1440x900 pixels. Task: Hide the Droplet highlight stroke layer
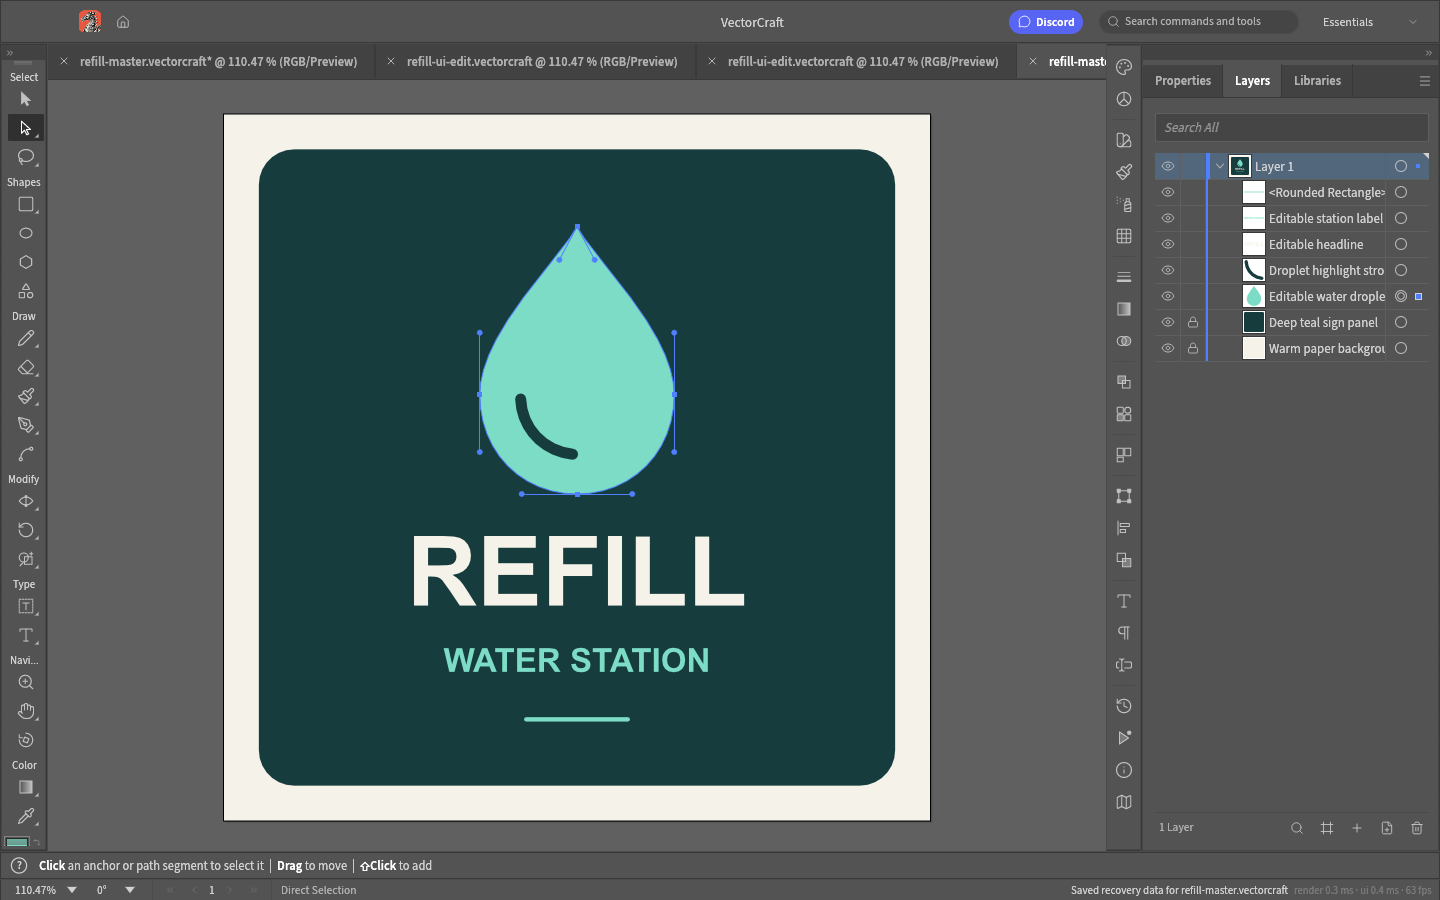tap(1168, 270)
